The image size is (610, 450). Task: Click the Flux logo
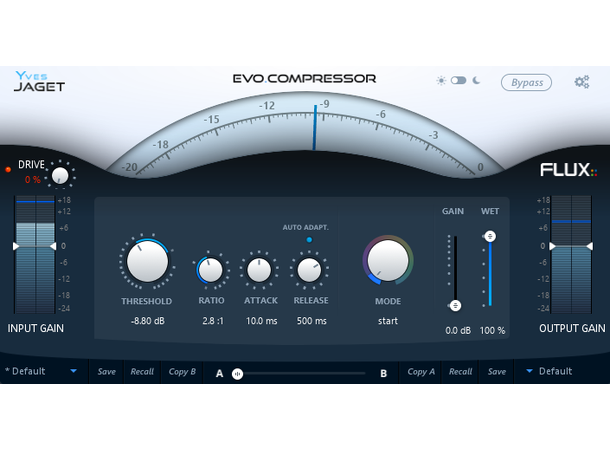point(568,170)
